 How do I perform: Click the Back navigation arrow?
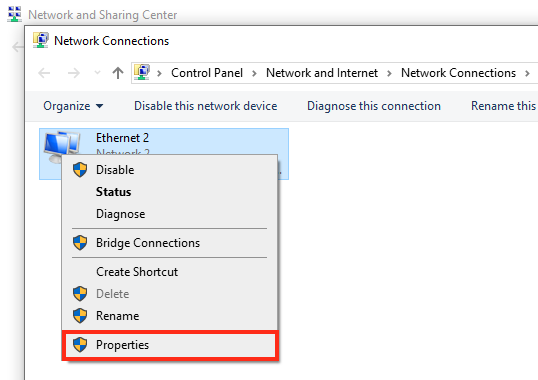44,73
